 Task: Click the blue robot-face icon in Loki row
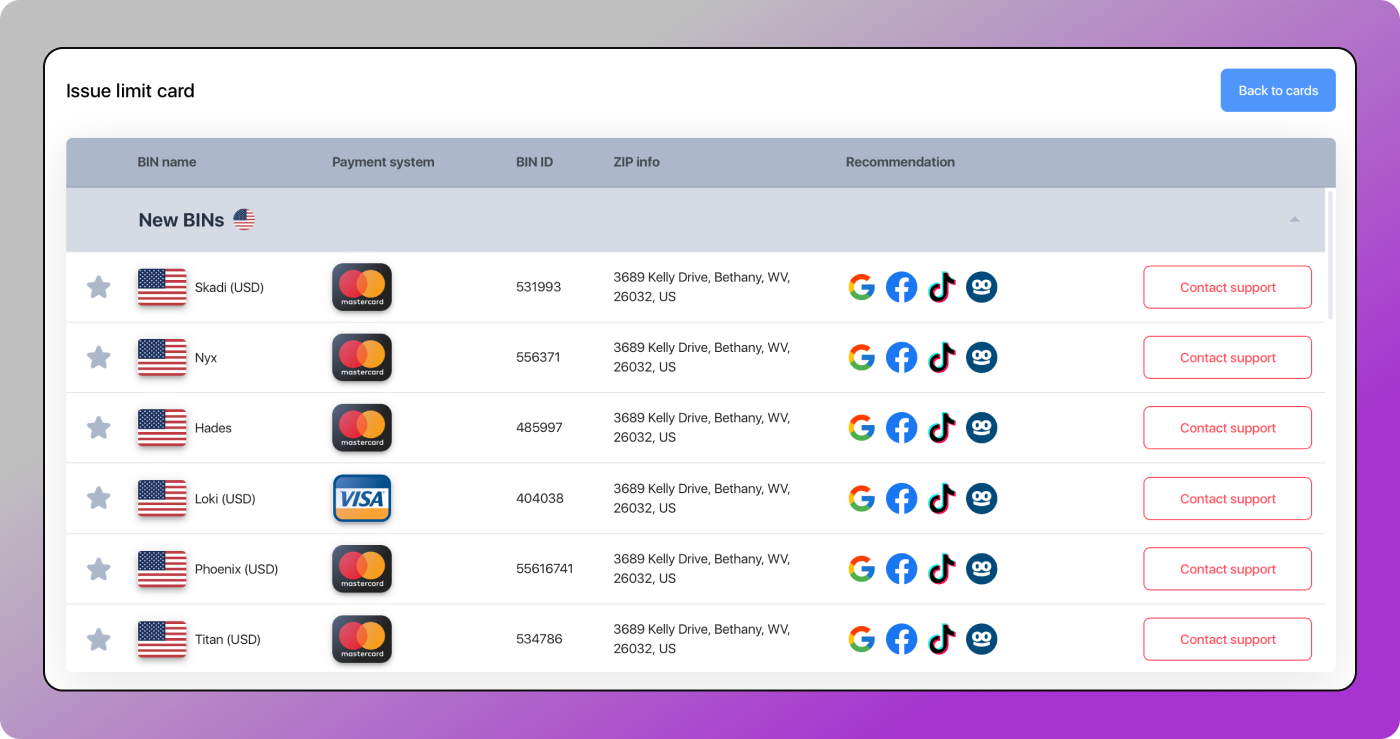coord(981,498)
